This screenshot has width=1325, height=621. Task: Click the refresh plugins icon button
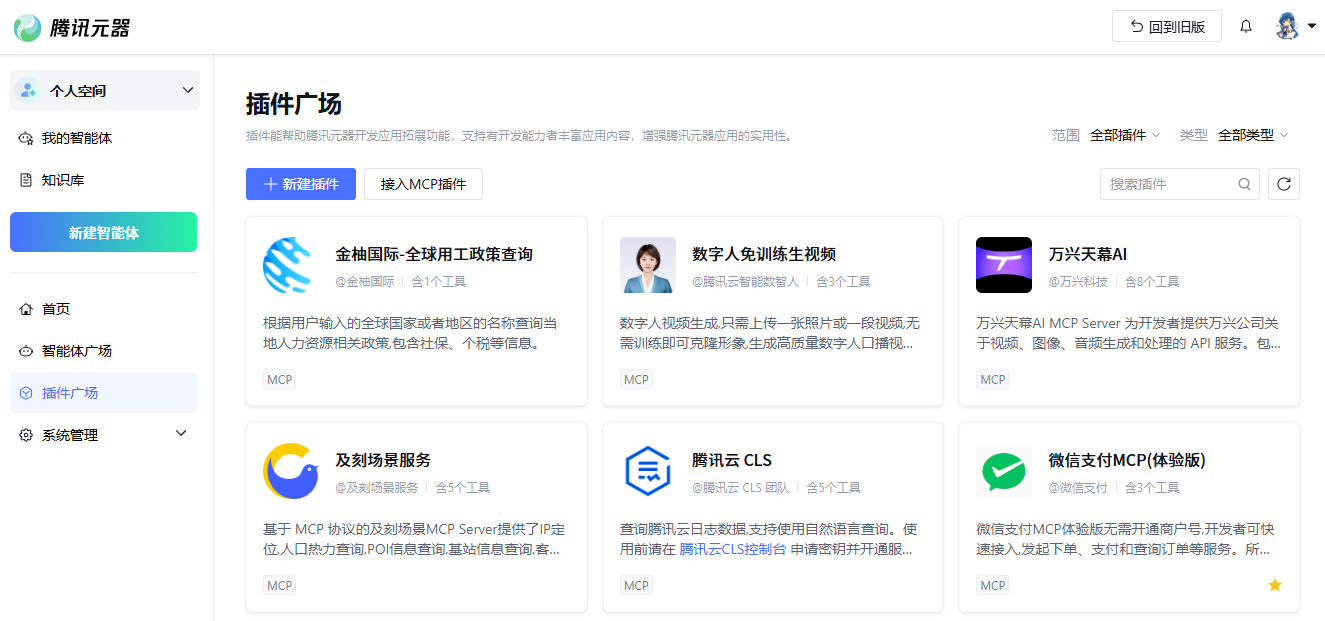pos(1284,184)
